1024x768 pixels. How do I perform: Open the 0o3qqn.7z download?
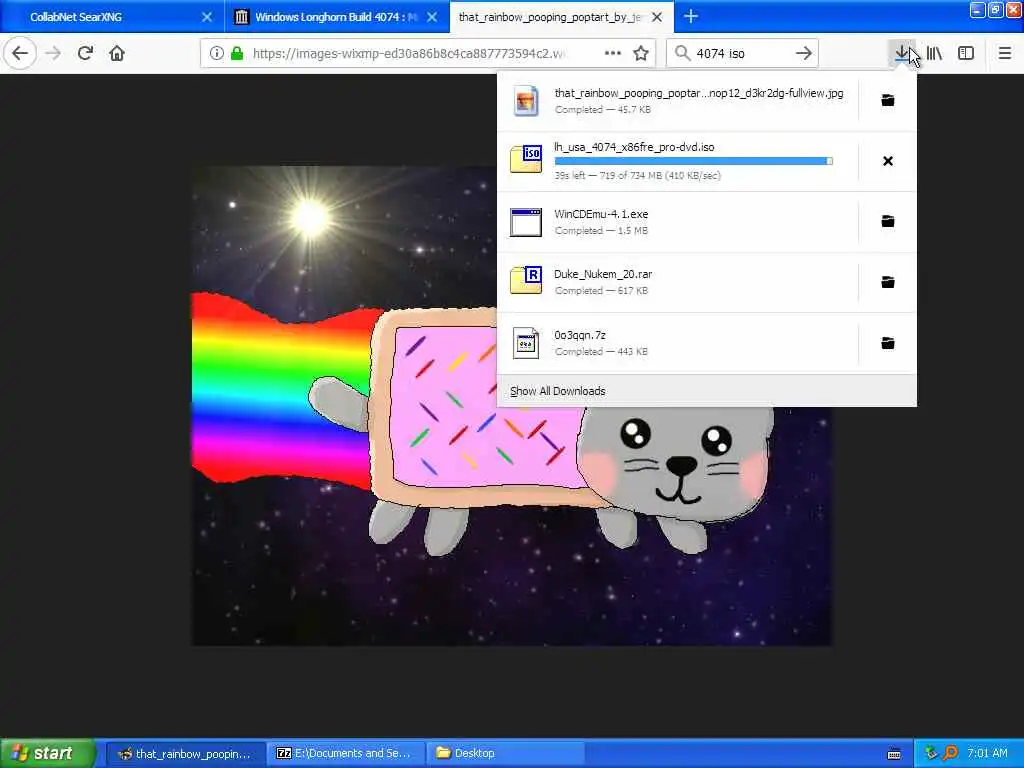point(677,343)
